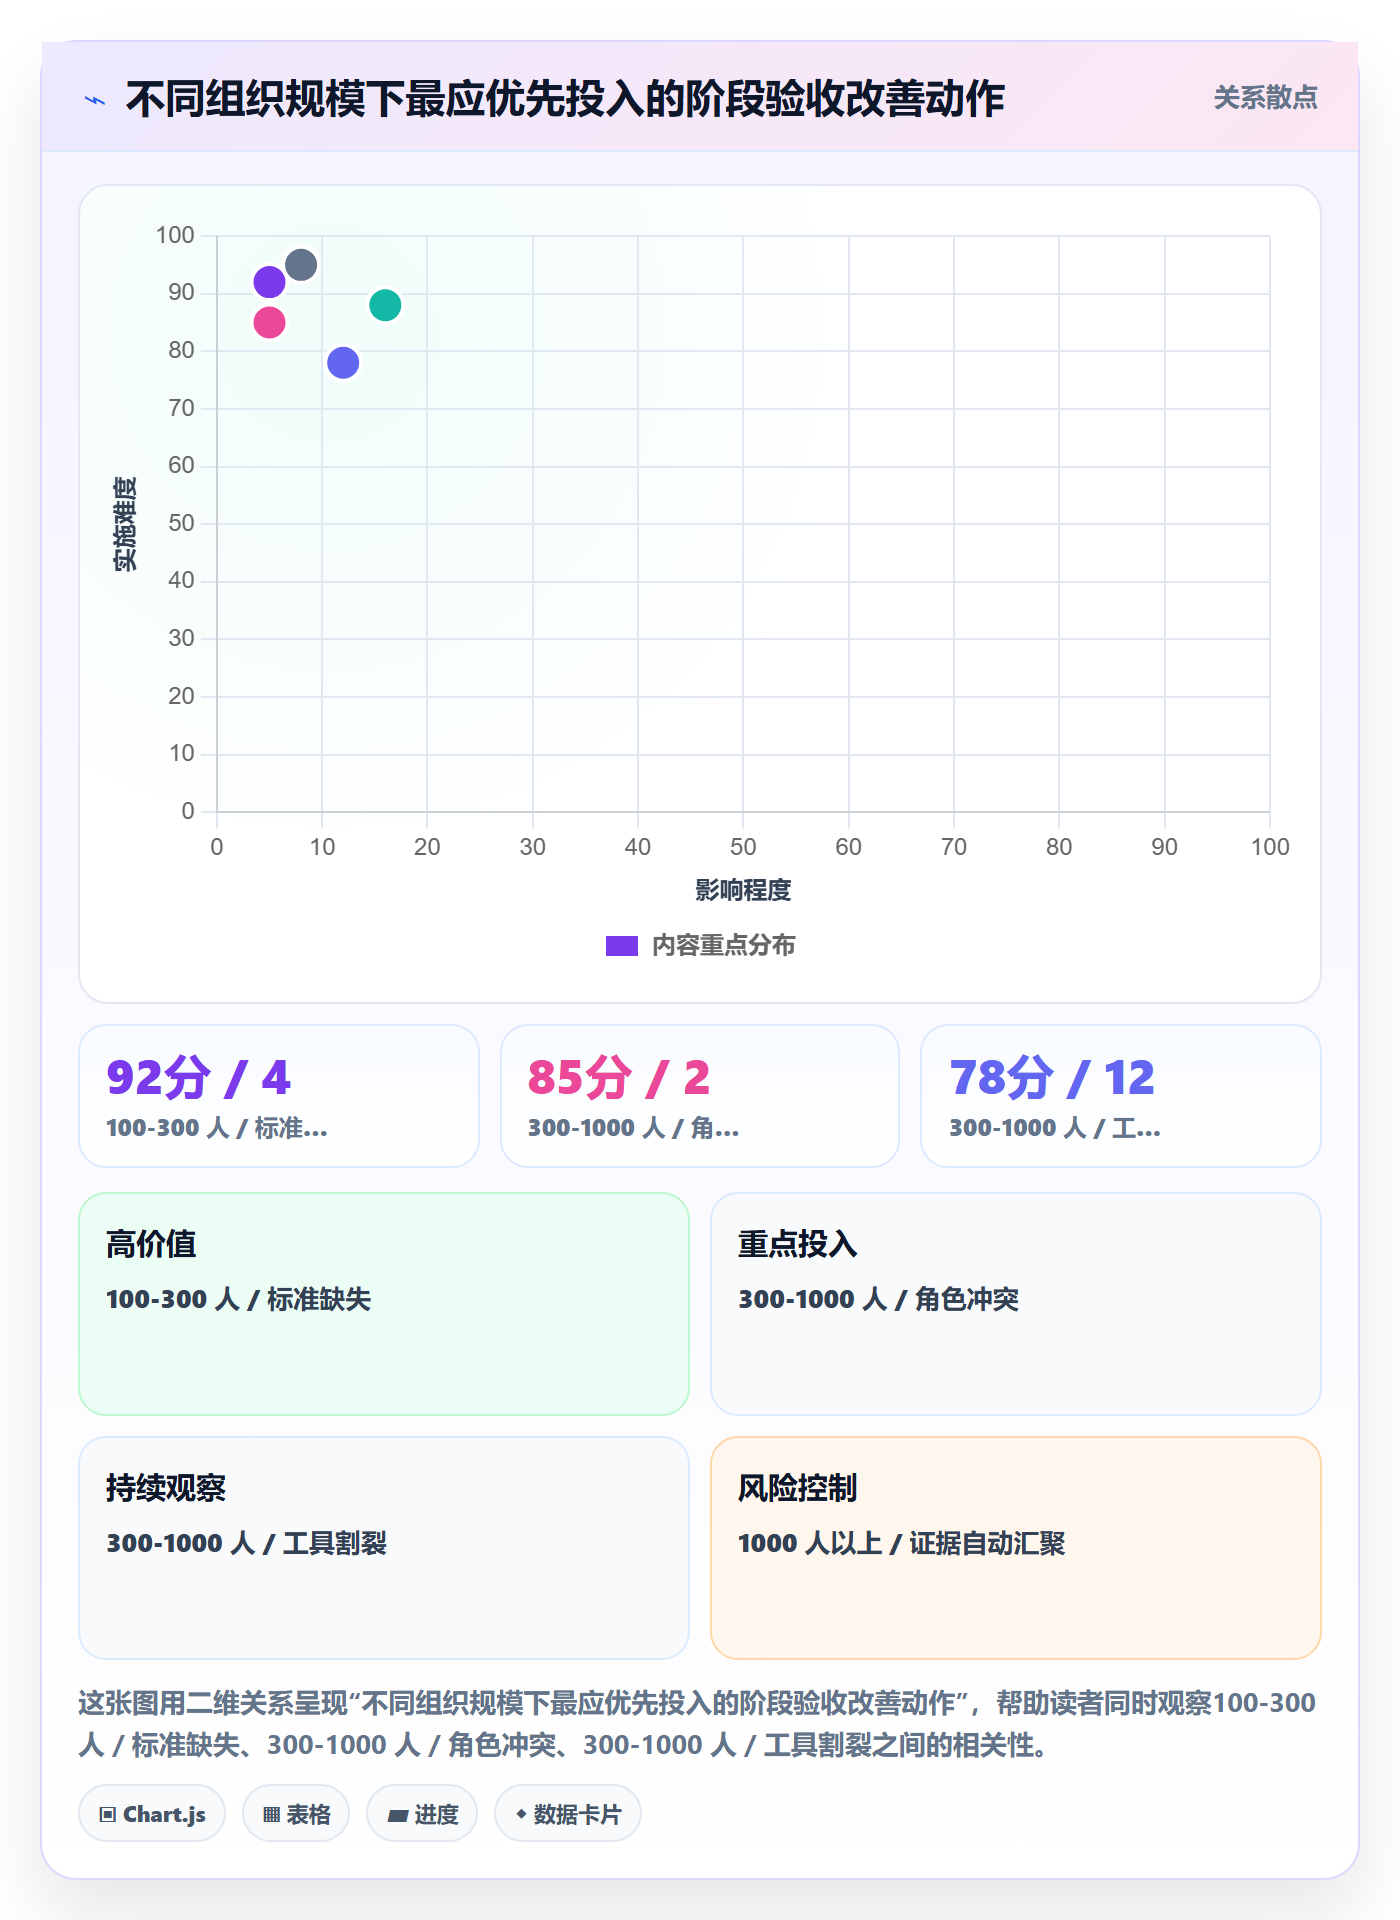The image size is (1400, 1920).
Task: Click the text 300-1000 人 / 工具割裂 under 持续观察
Action: pos(247,1543)
